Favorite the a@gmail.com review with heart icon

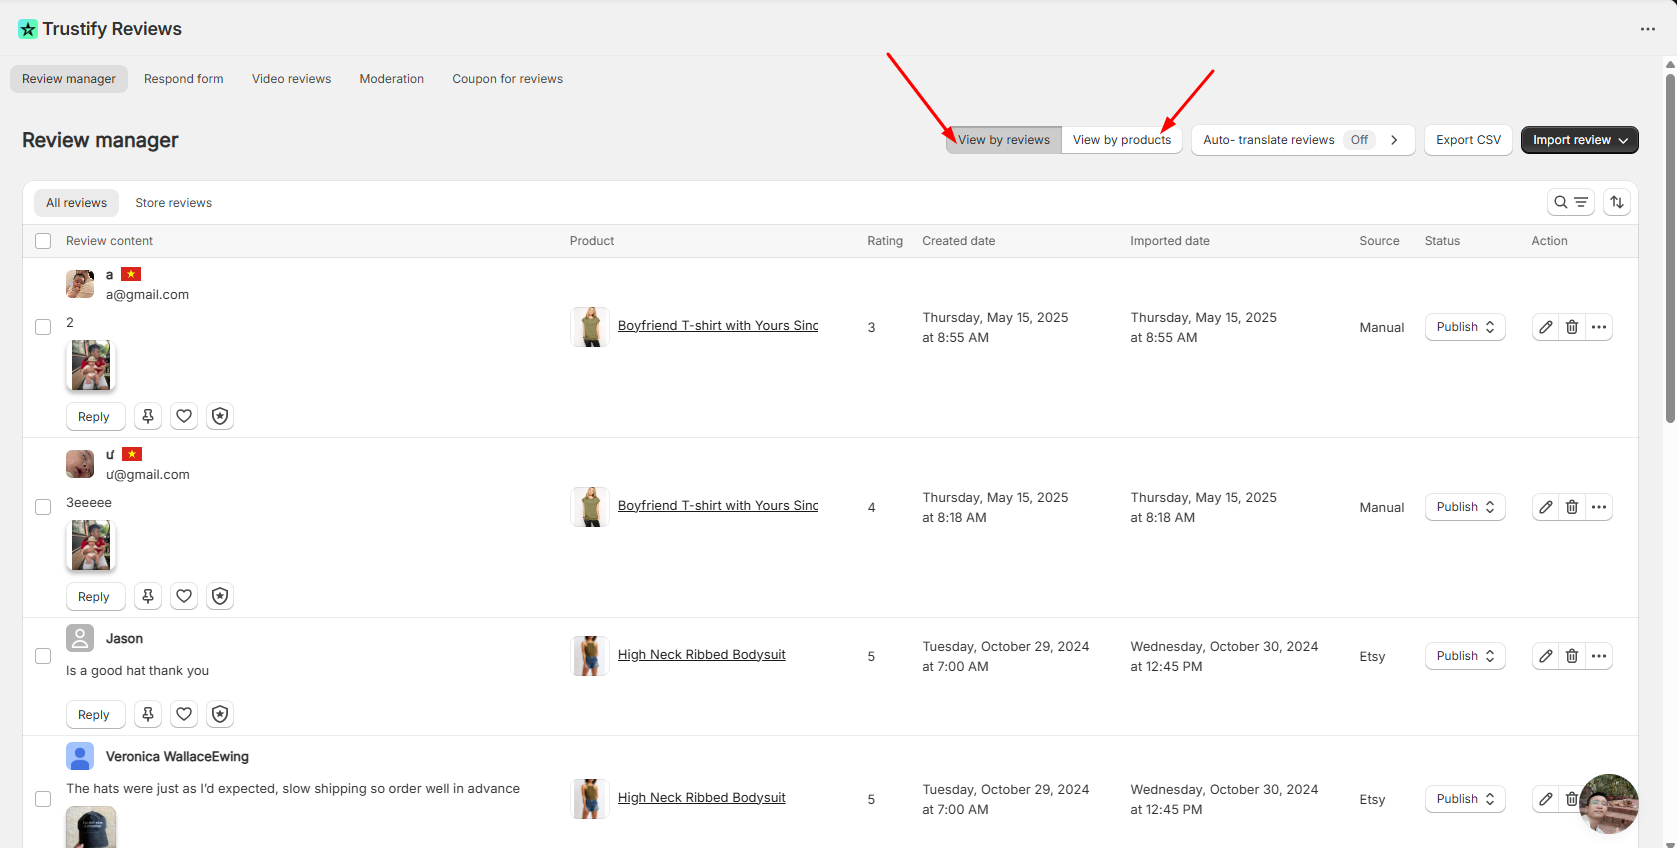tap(184, 416)
